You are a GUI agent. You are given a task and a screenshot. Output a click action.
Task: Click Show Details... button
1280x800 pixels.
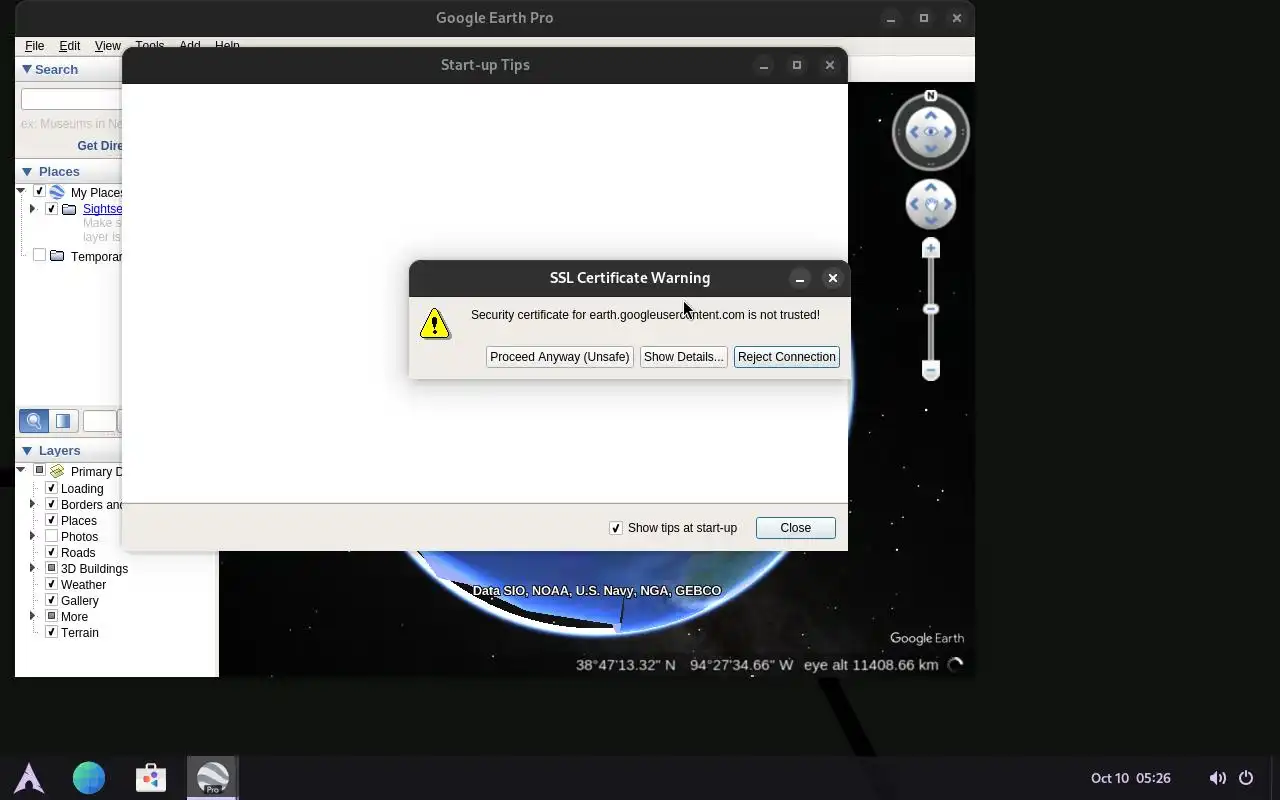[x=683, y=357]
